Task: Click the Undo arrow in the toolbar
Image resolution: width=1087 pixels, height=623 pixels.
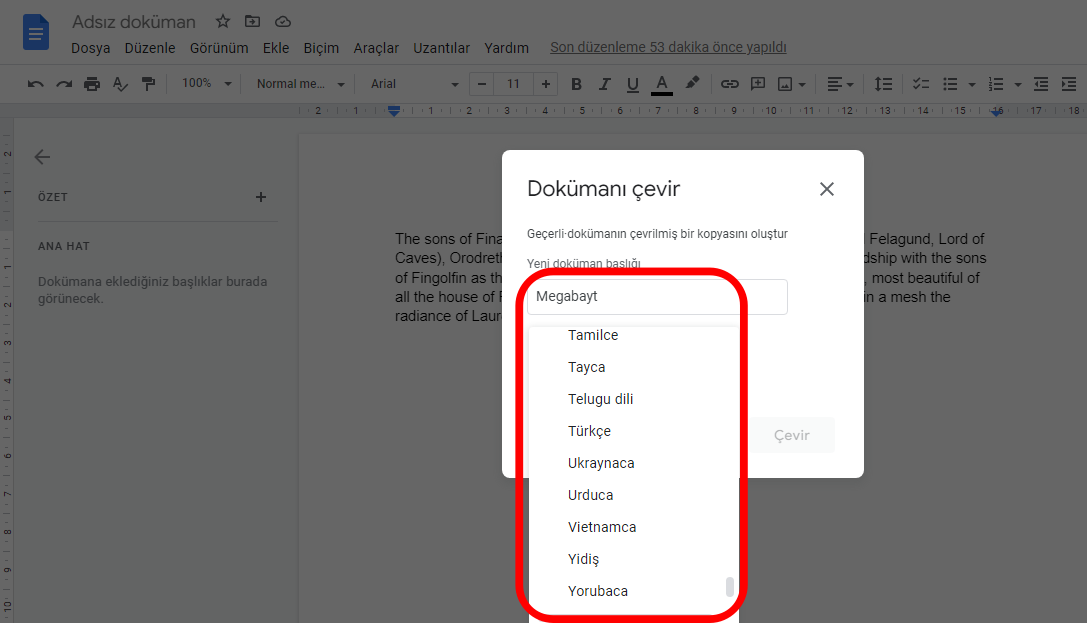Action: 36,84
